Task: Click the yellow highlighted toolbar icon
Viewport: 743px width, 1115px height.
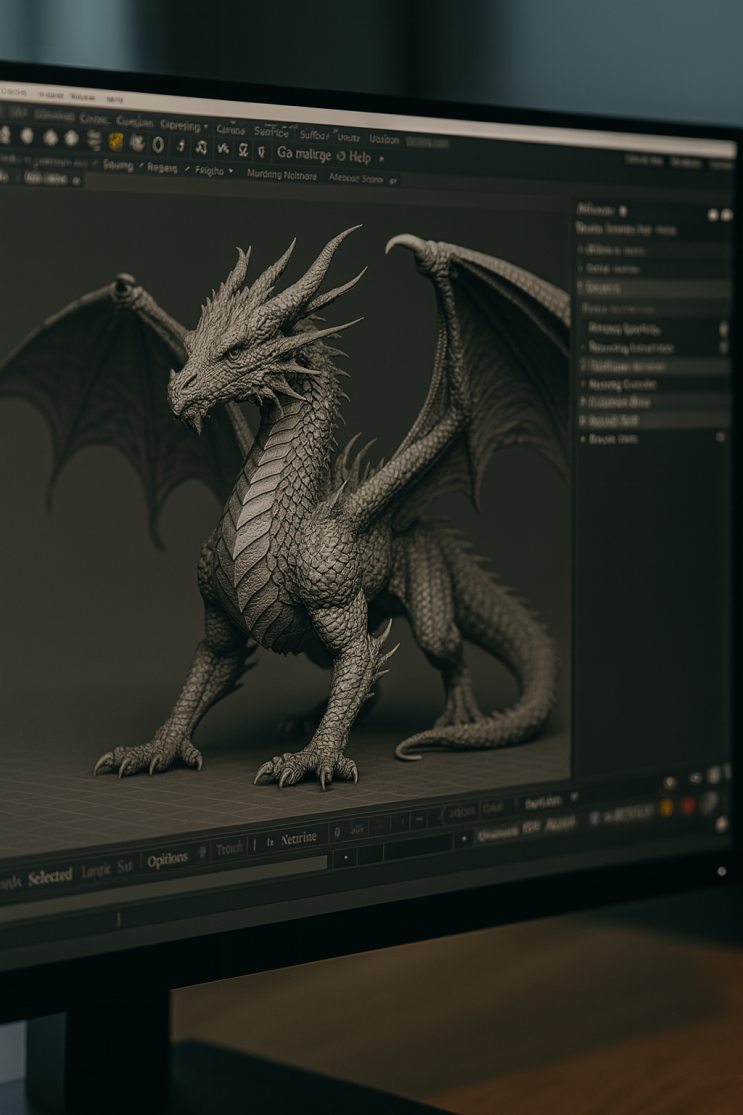Action: pos(116,142)
